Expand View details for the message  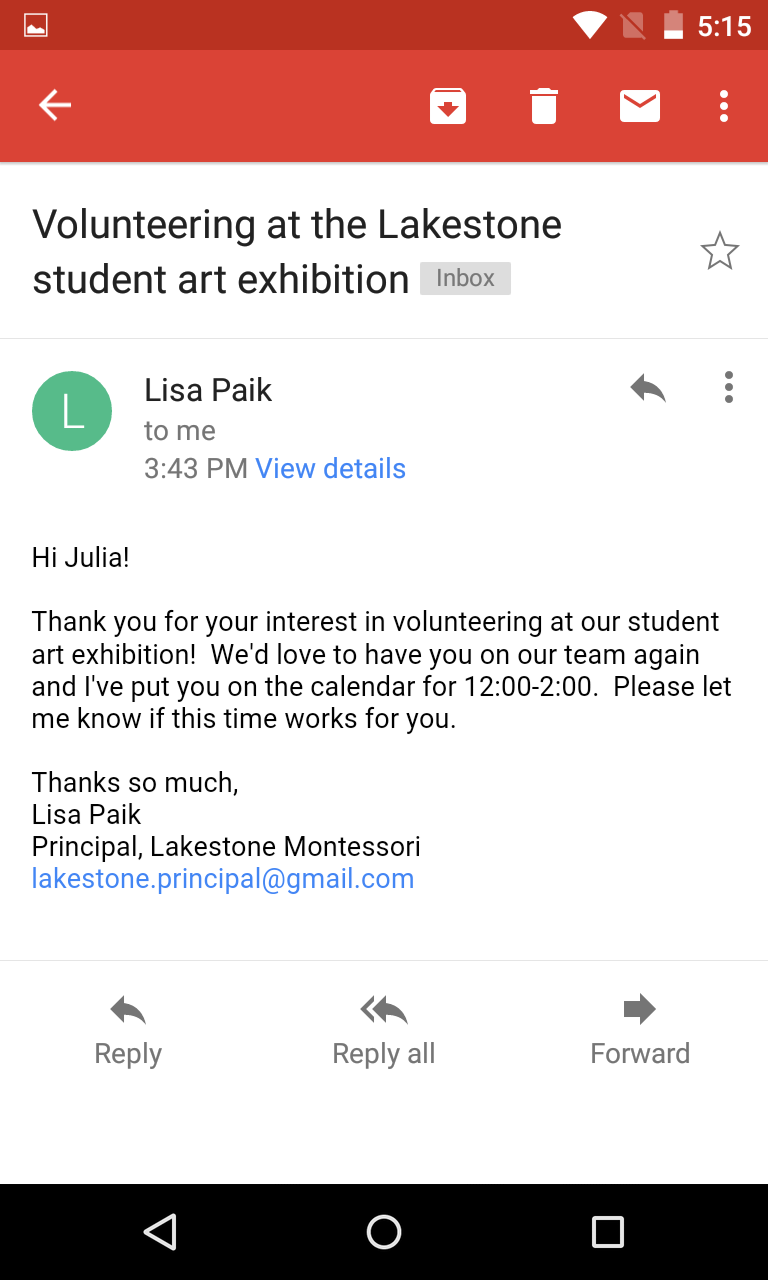click(330, 469)
